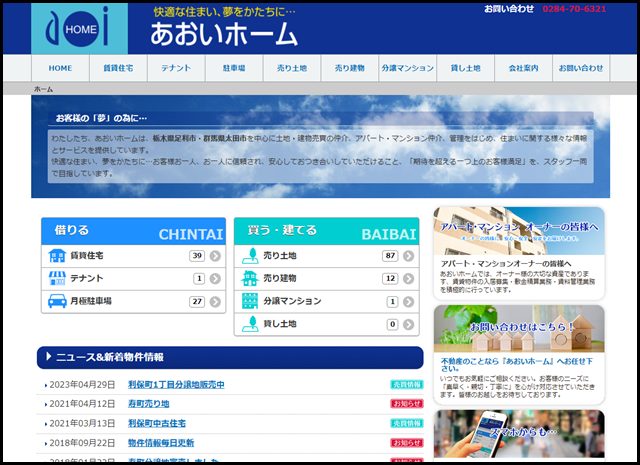Click the あおいホーム site title
The height and width of the screenshot is (465, 640).
click(224, 34)
